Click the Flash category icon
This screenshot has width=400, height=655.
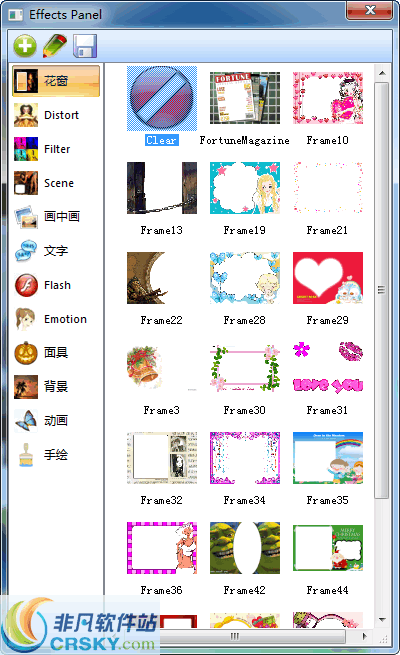pos(26,285)
